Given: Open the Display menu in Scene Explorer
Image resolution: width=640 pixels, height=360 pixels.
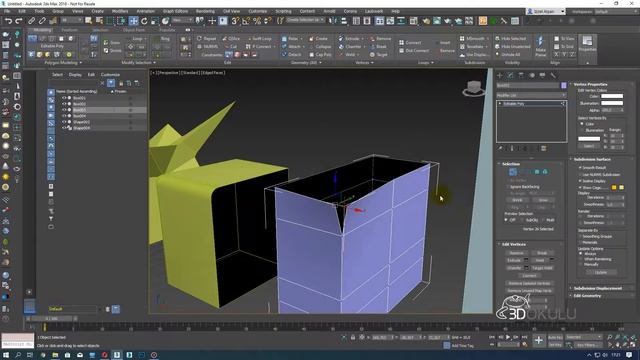Looking at the screenshot, I should [x=75, y=75].
